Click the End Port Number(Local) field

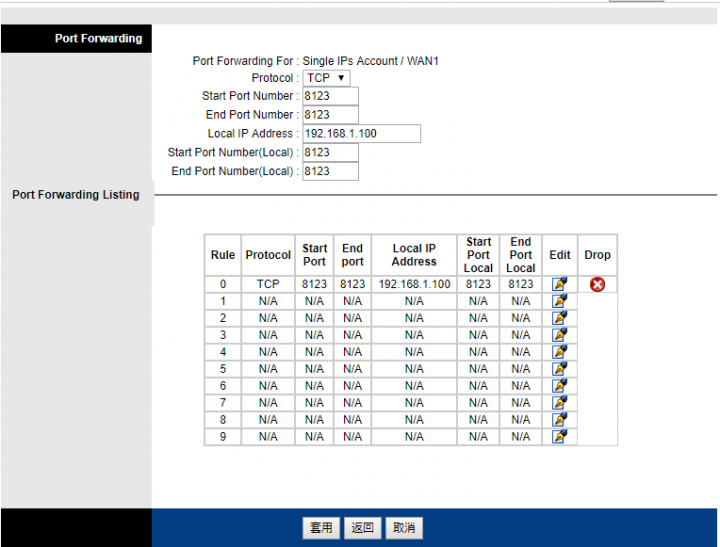[x=330, y=171]
